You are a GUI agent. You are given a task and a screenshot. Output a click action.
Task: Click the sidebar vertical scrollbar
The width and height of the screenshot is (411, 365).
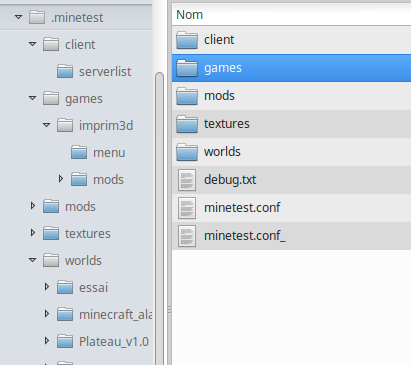pos(159,218)
